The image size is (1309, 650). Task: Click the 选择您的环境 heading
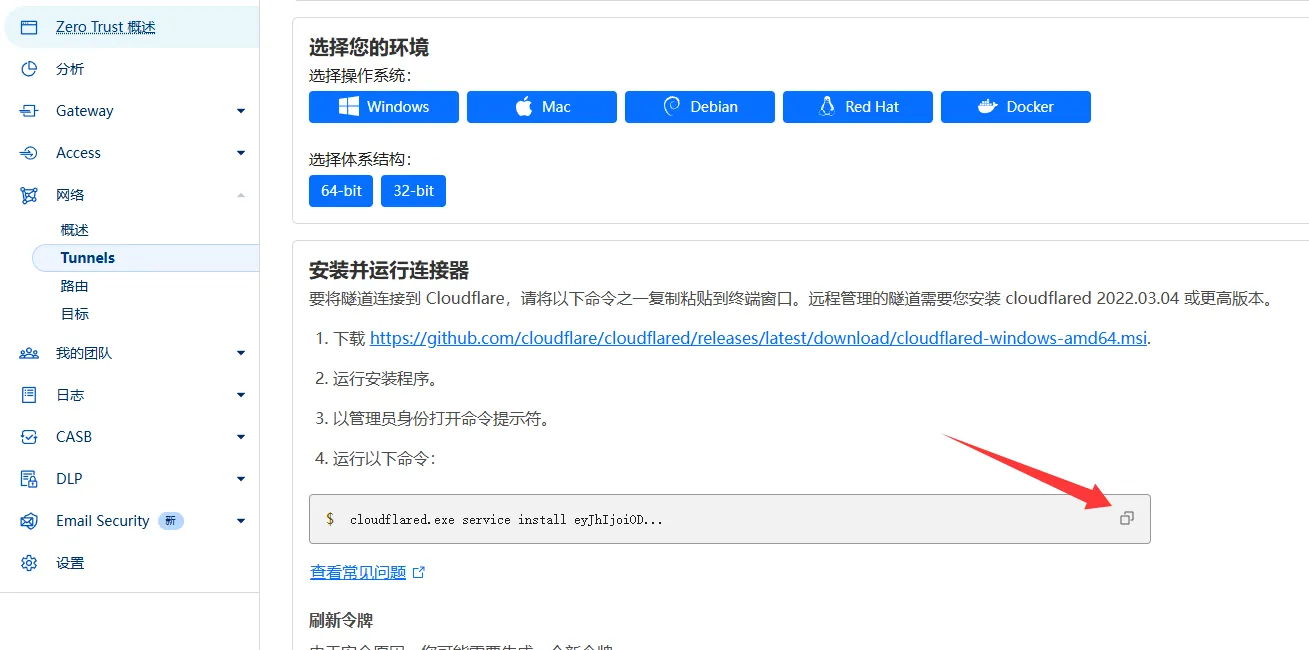point(369,47)
